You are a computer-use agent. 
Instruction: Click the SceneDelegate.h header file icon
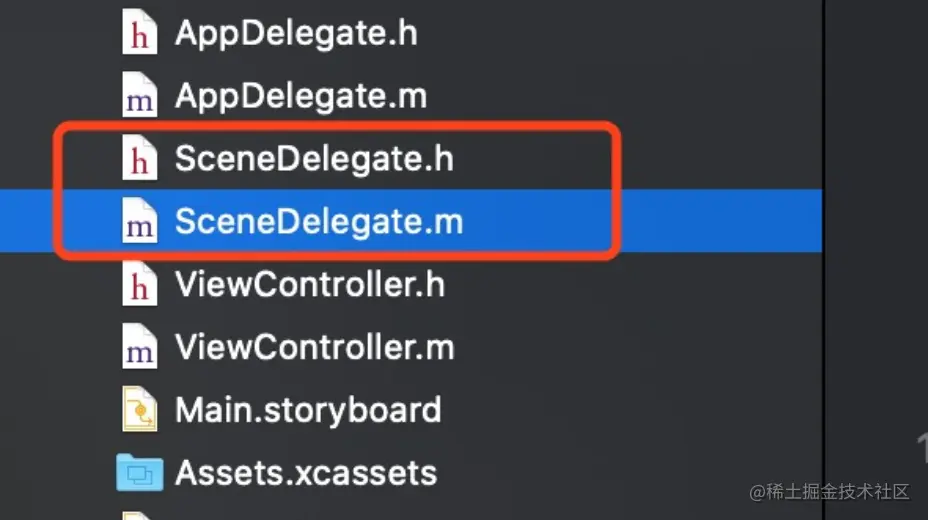[139, 160]
